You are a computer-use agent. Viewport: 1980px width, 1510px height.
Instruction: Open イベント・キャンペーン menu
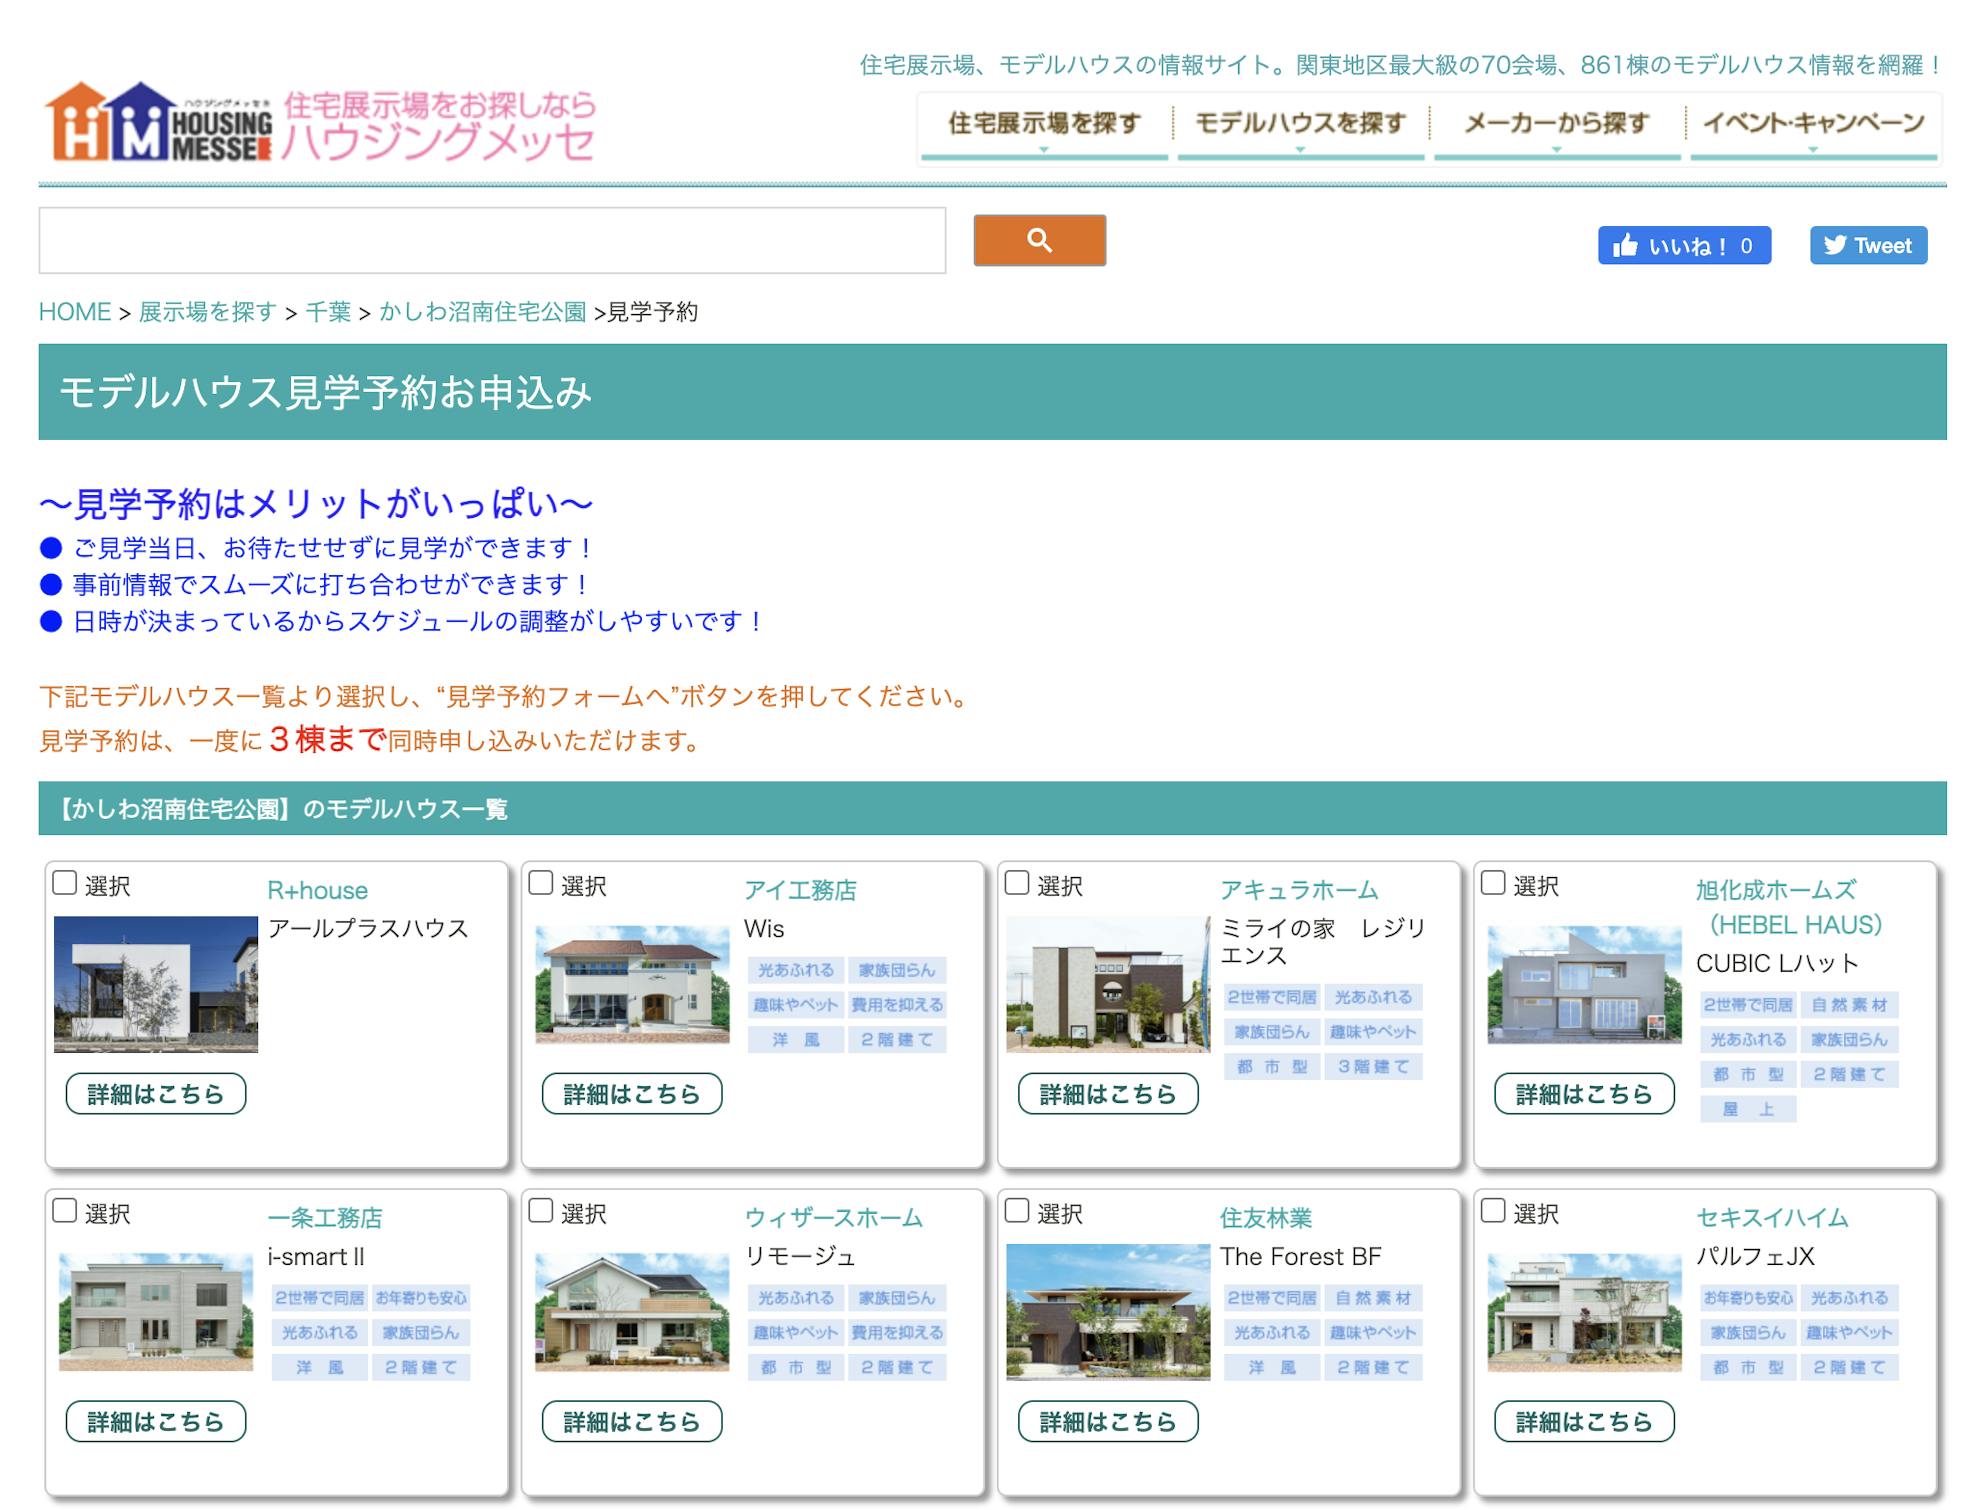[x=1813, y=125]
